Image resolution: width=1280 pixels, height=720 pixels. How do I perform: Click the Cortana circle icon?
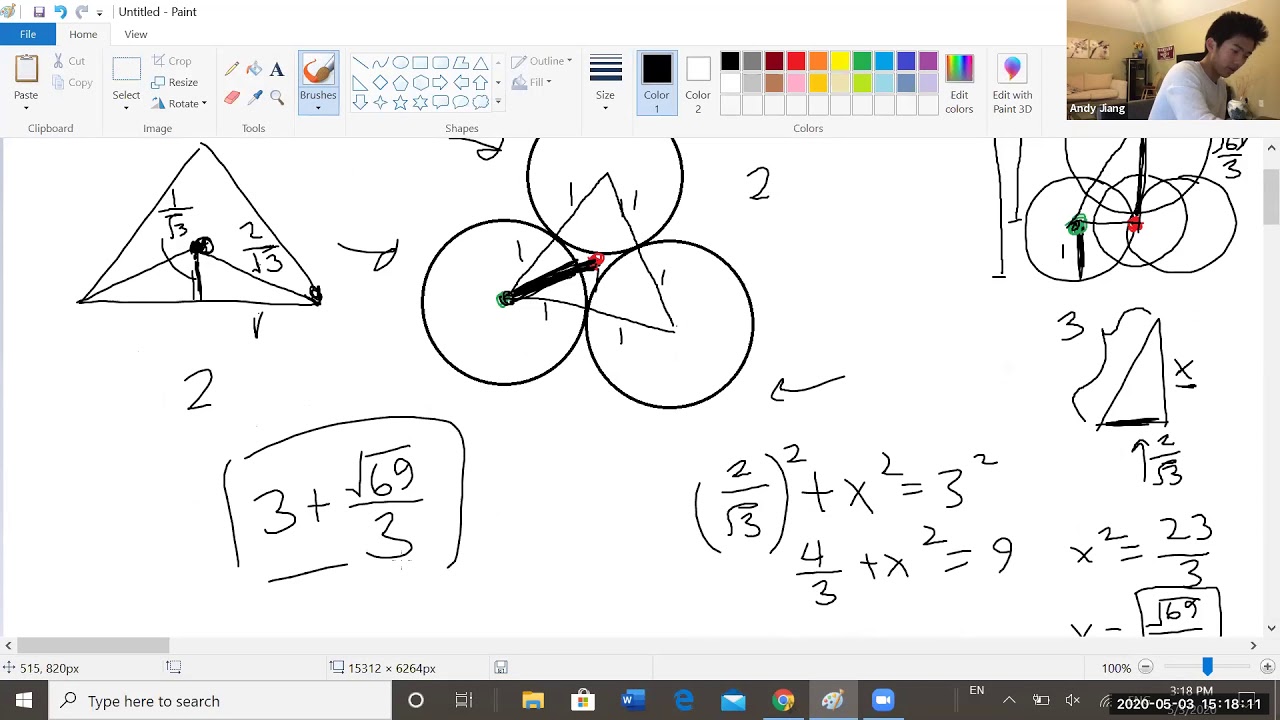(x=416, y=700)
